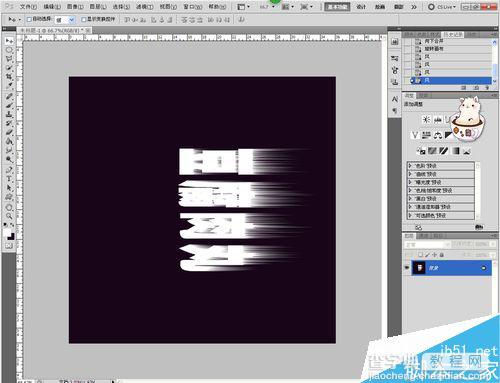Open the layer blend mode dropdown
The width and height of the screenshot is (500, 383).
(x=427, y=245)
